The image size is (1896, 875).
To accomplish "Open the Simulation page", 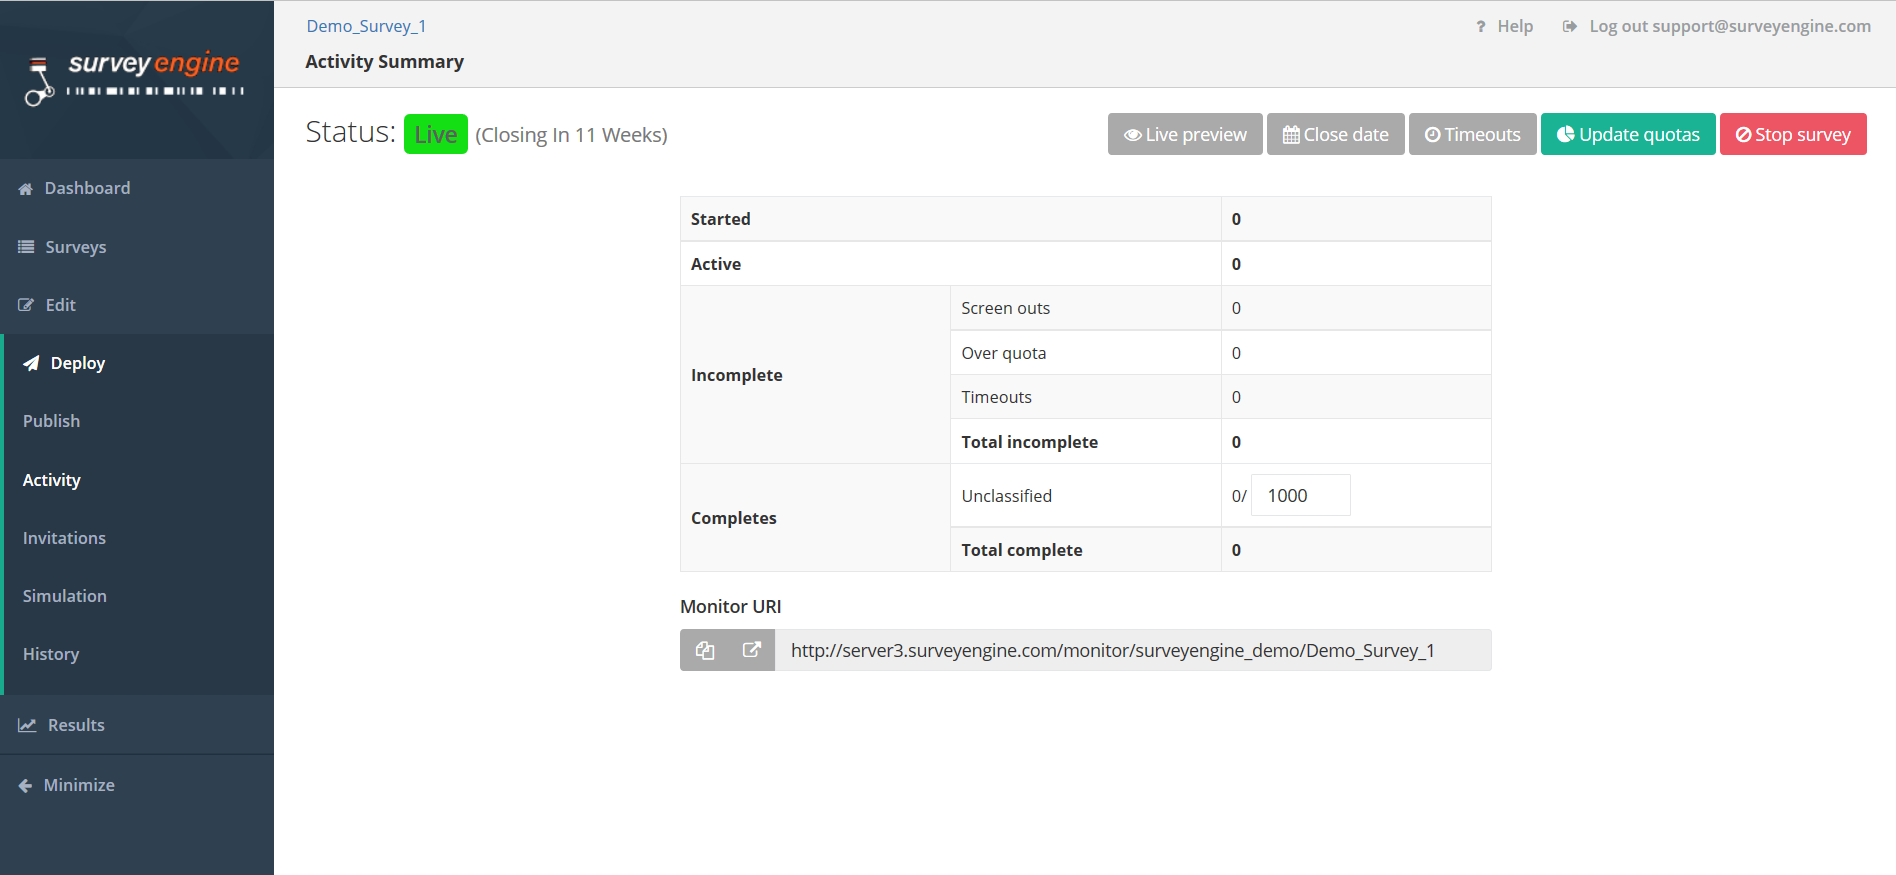I will point(65,596).
